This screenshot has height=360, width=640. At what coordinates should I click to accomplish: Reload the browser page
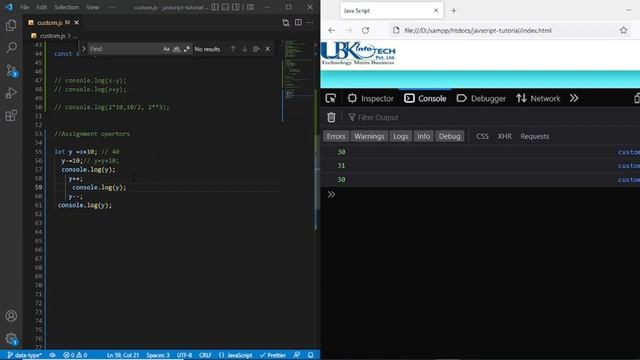pos(365,30)
